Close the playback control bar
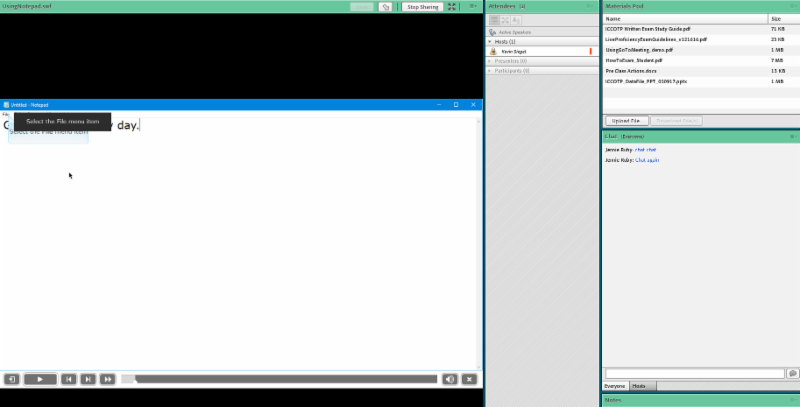This screenshot has width=800, height=407. (x=469, y=379)
